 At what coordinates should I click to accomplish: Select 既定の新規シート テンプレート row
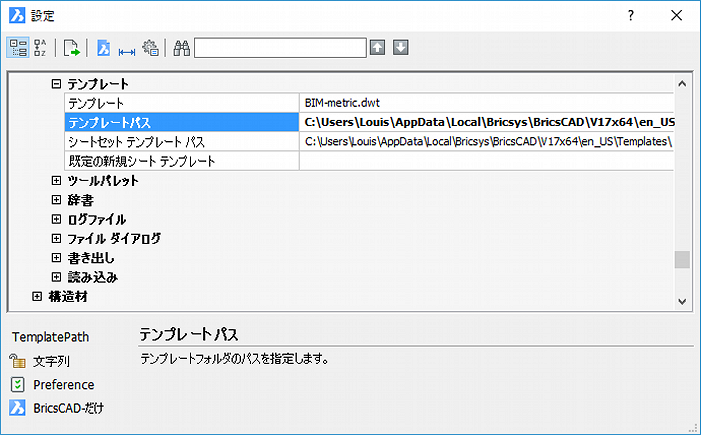pos(182,161)
